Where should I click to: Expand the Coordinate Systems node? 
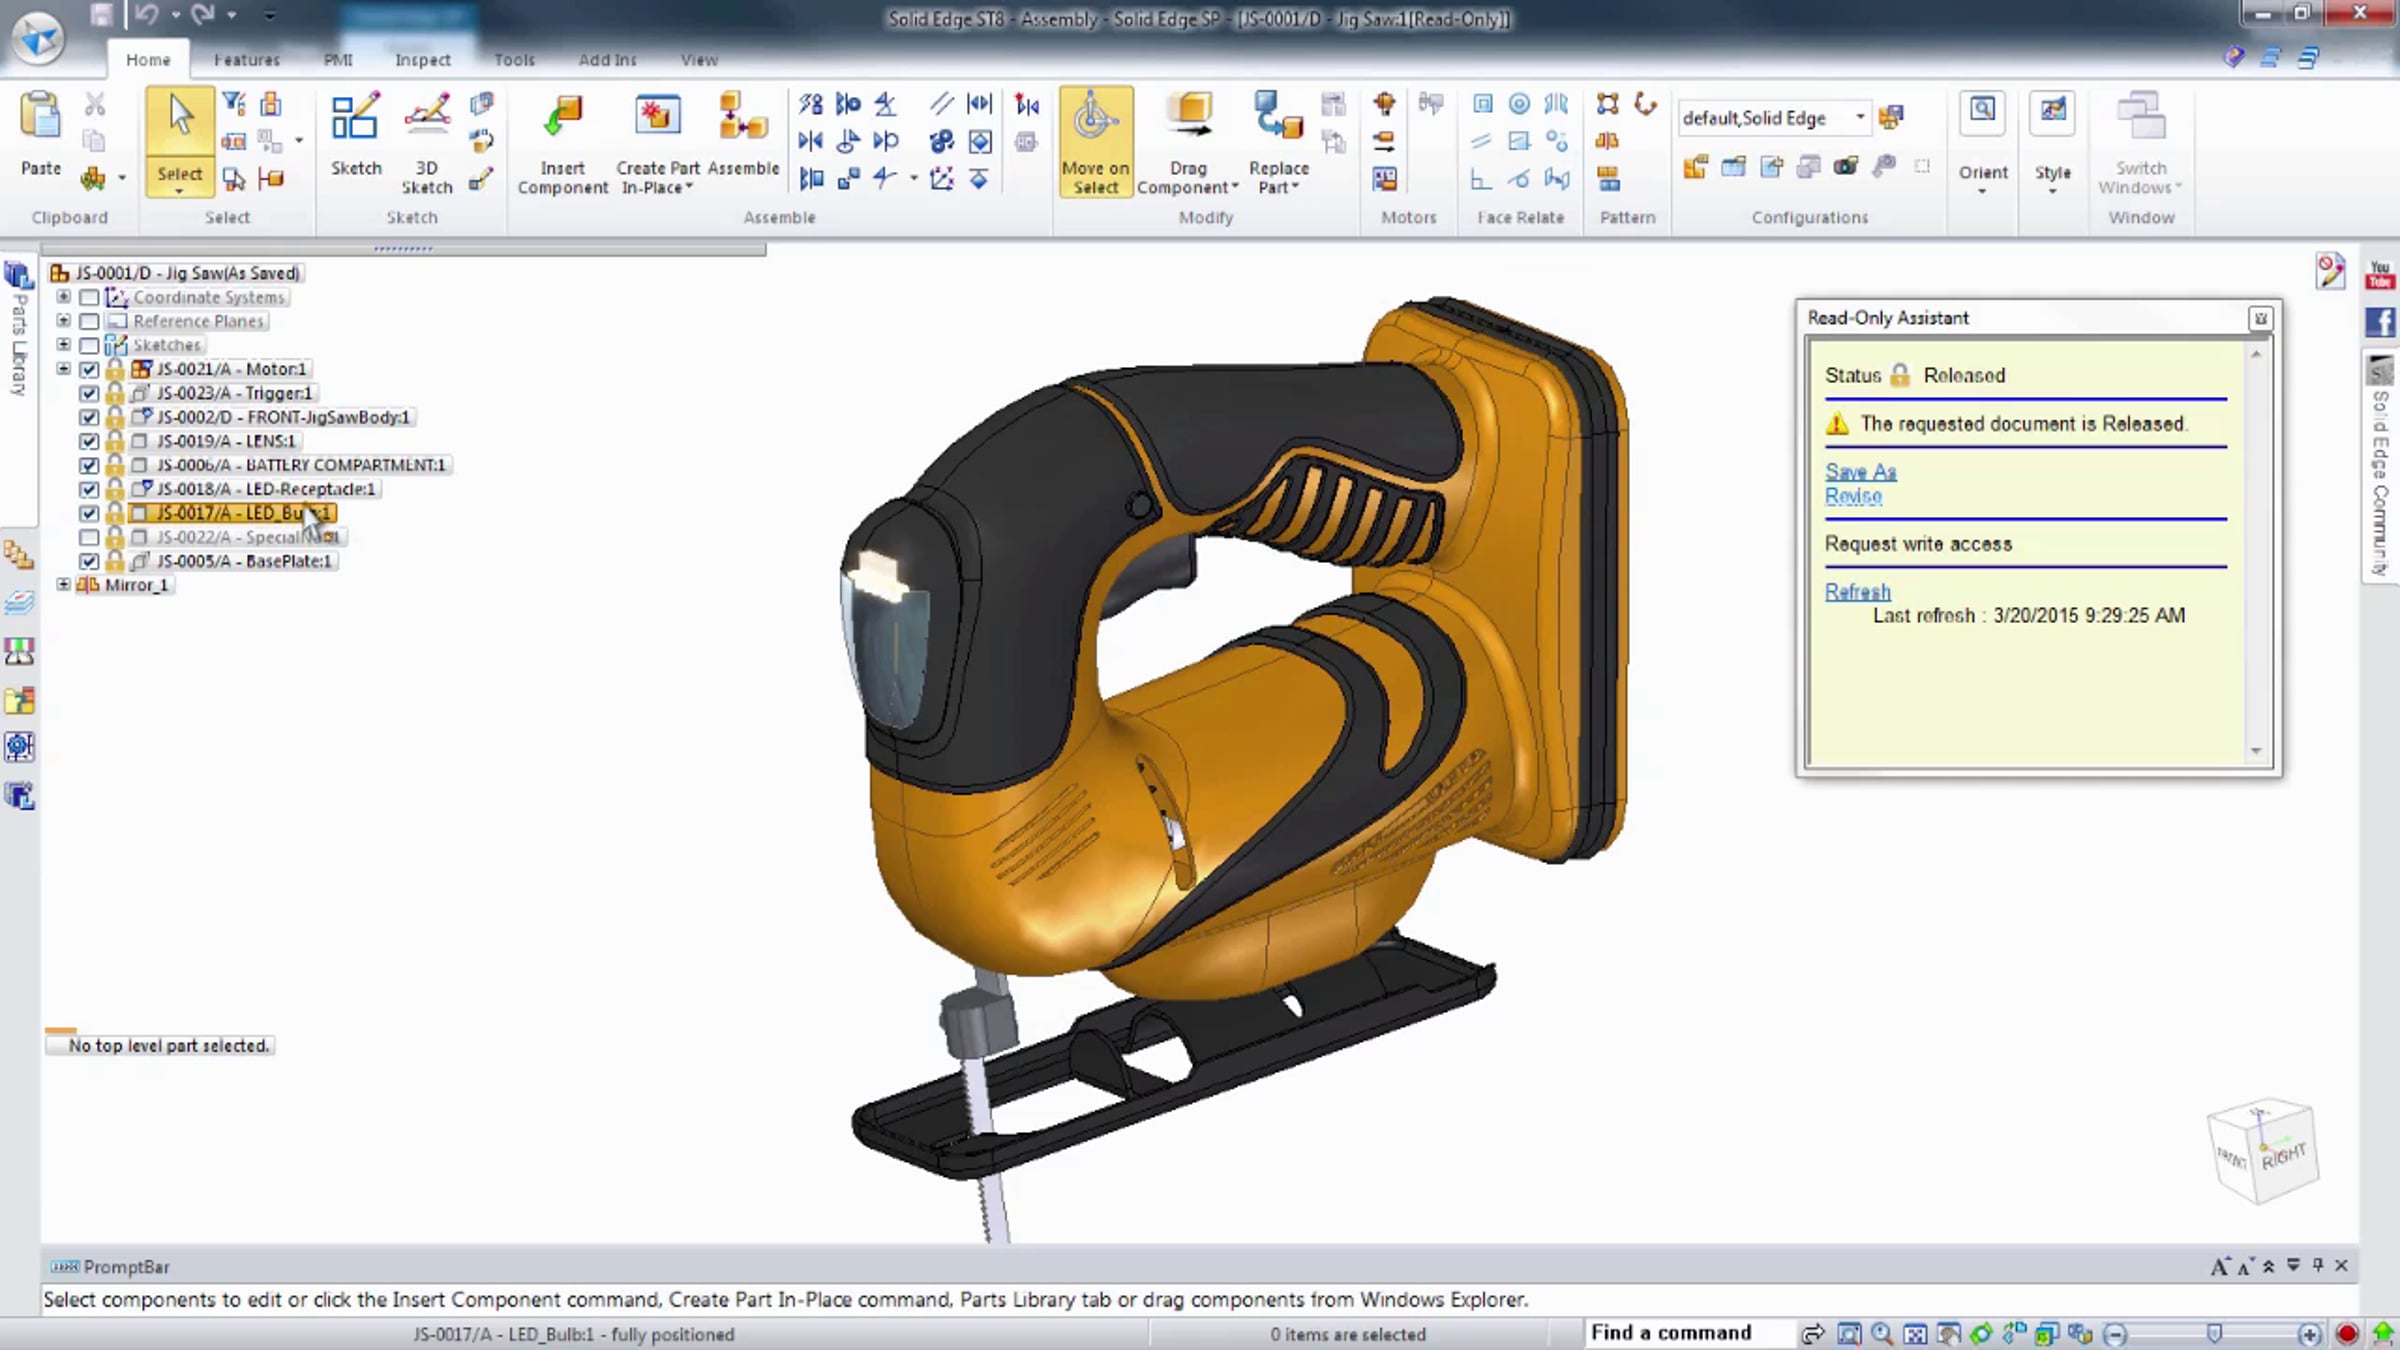63,297
